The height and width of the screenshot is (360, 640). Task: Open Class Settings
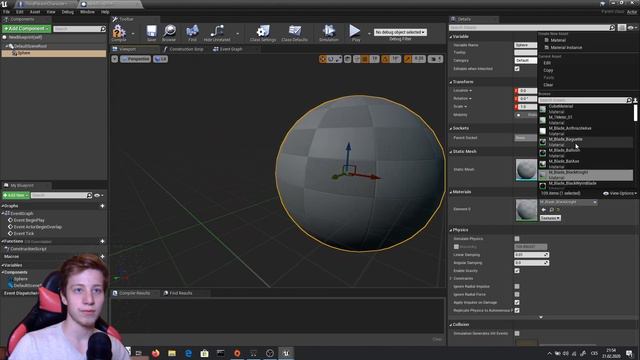pos(263,32)
